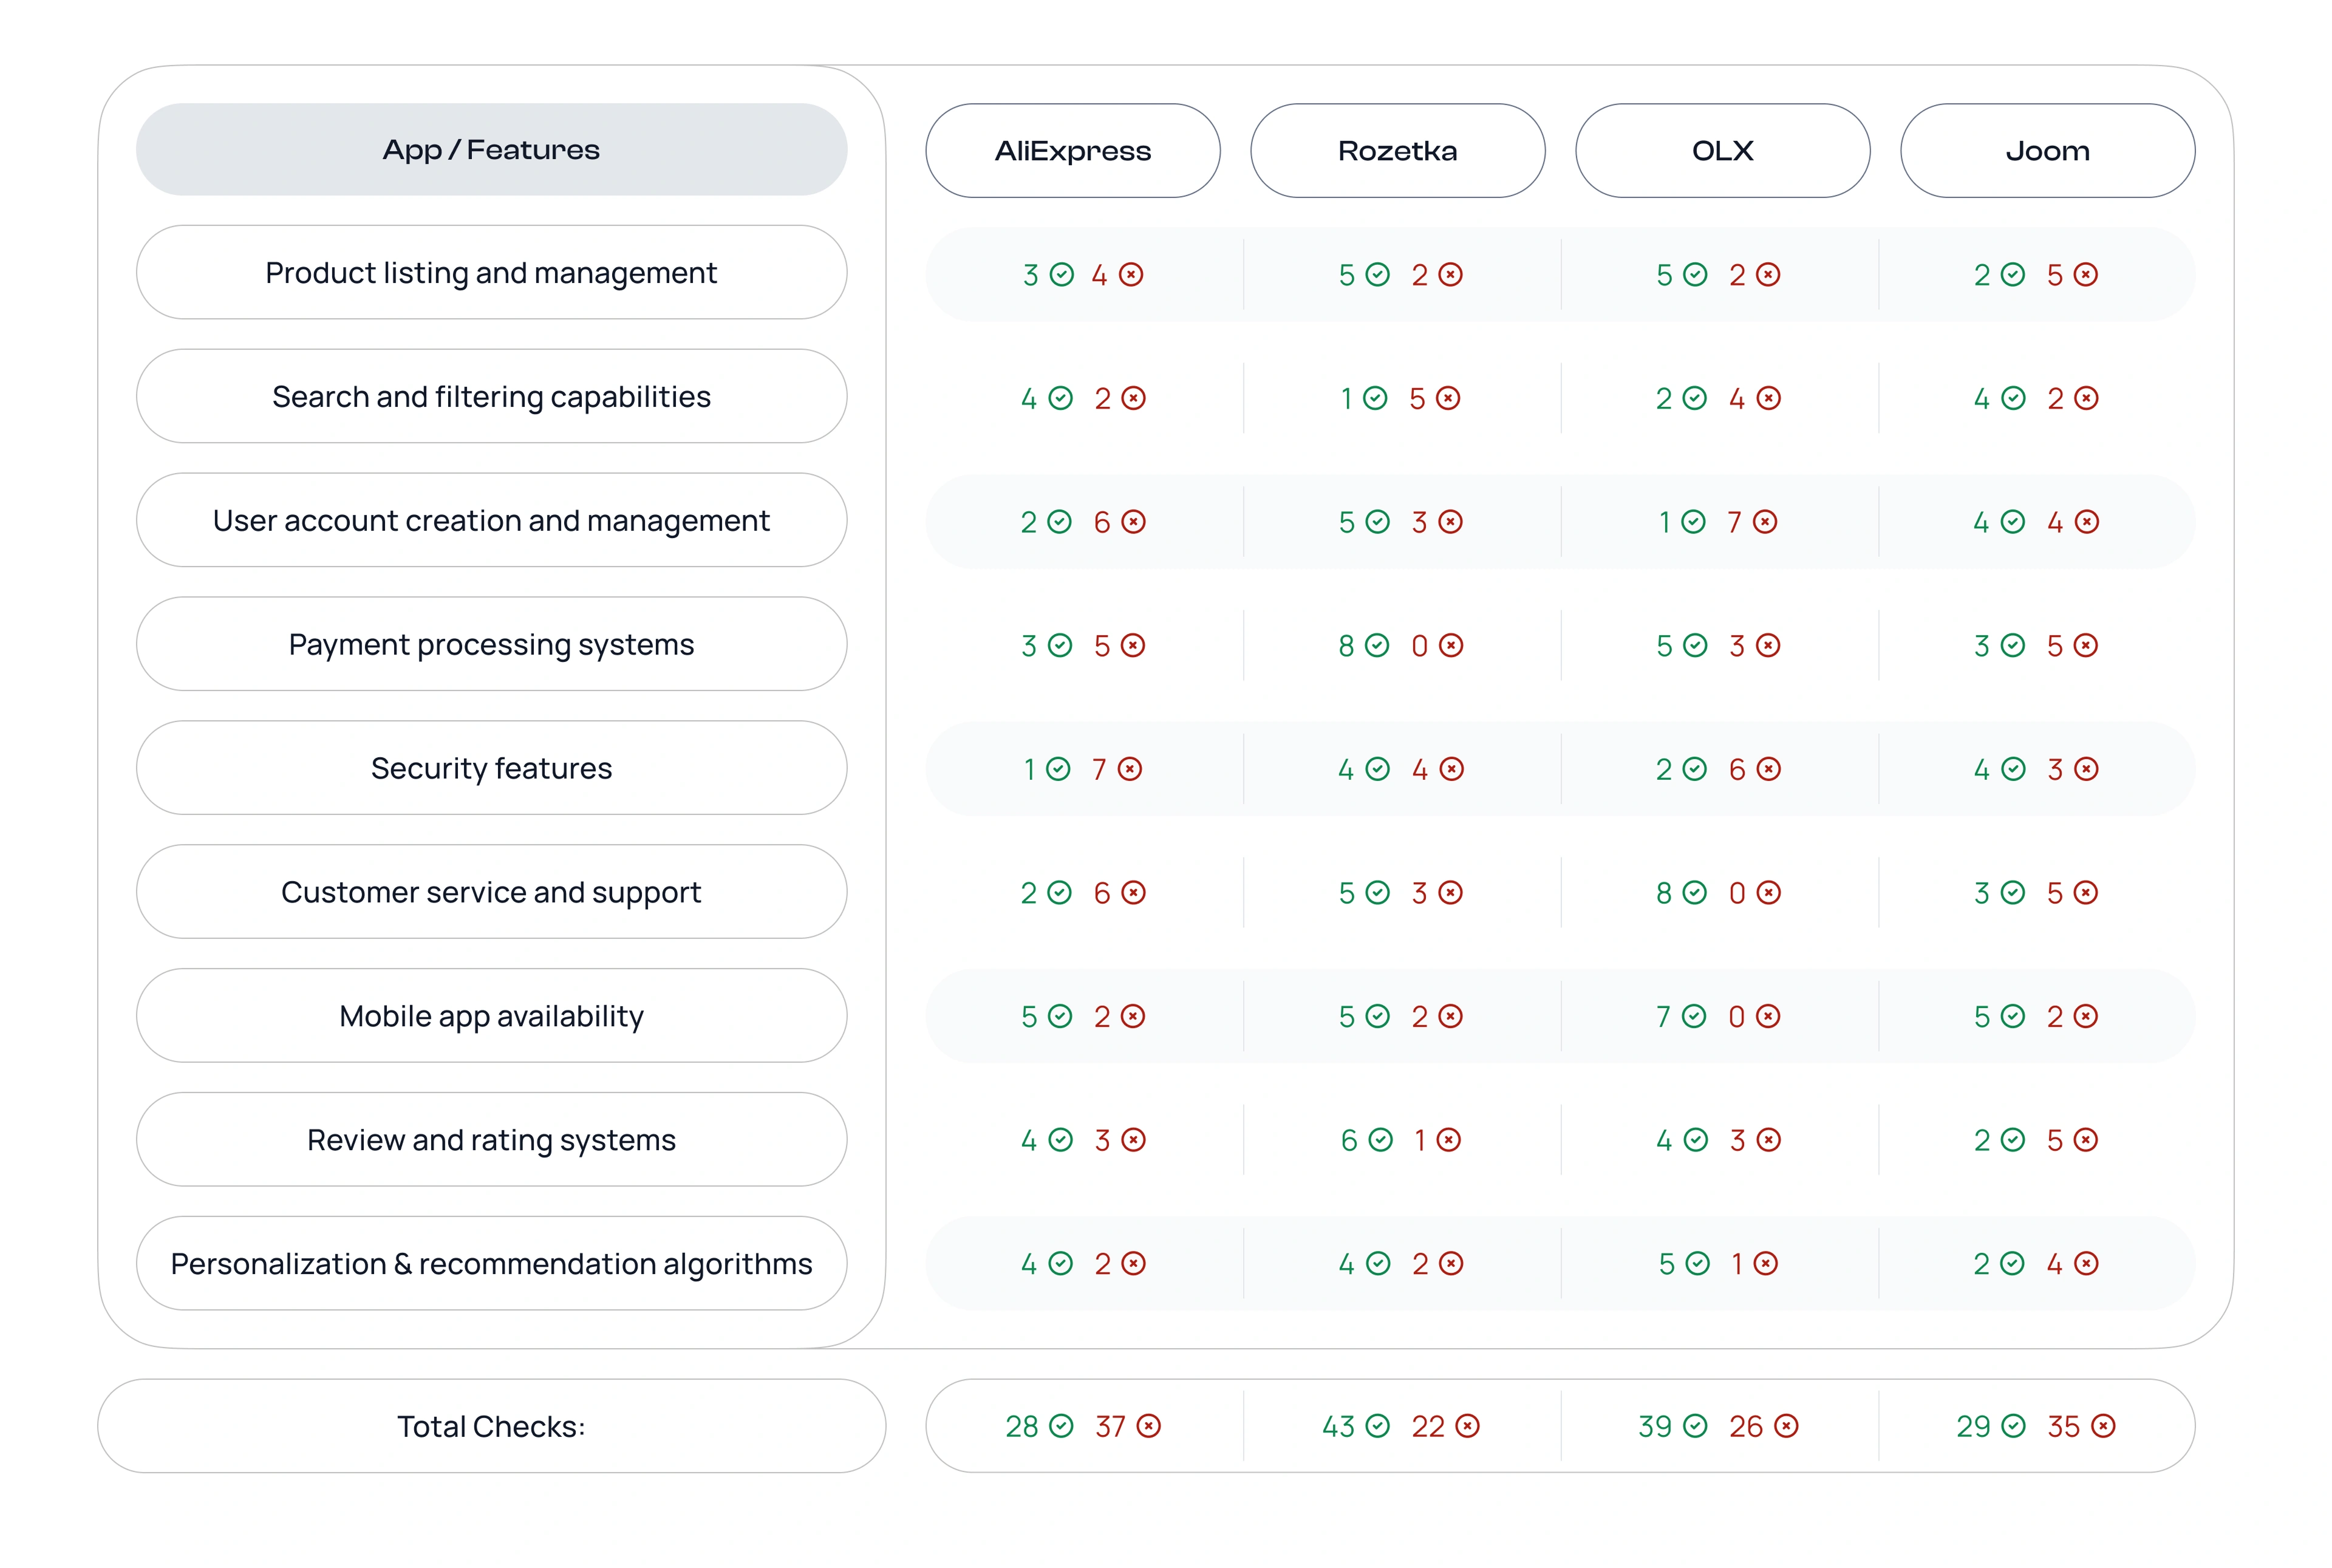Select the OLX column header
This screenshot has width=2332, height=1568.
1722,150
